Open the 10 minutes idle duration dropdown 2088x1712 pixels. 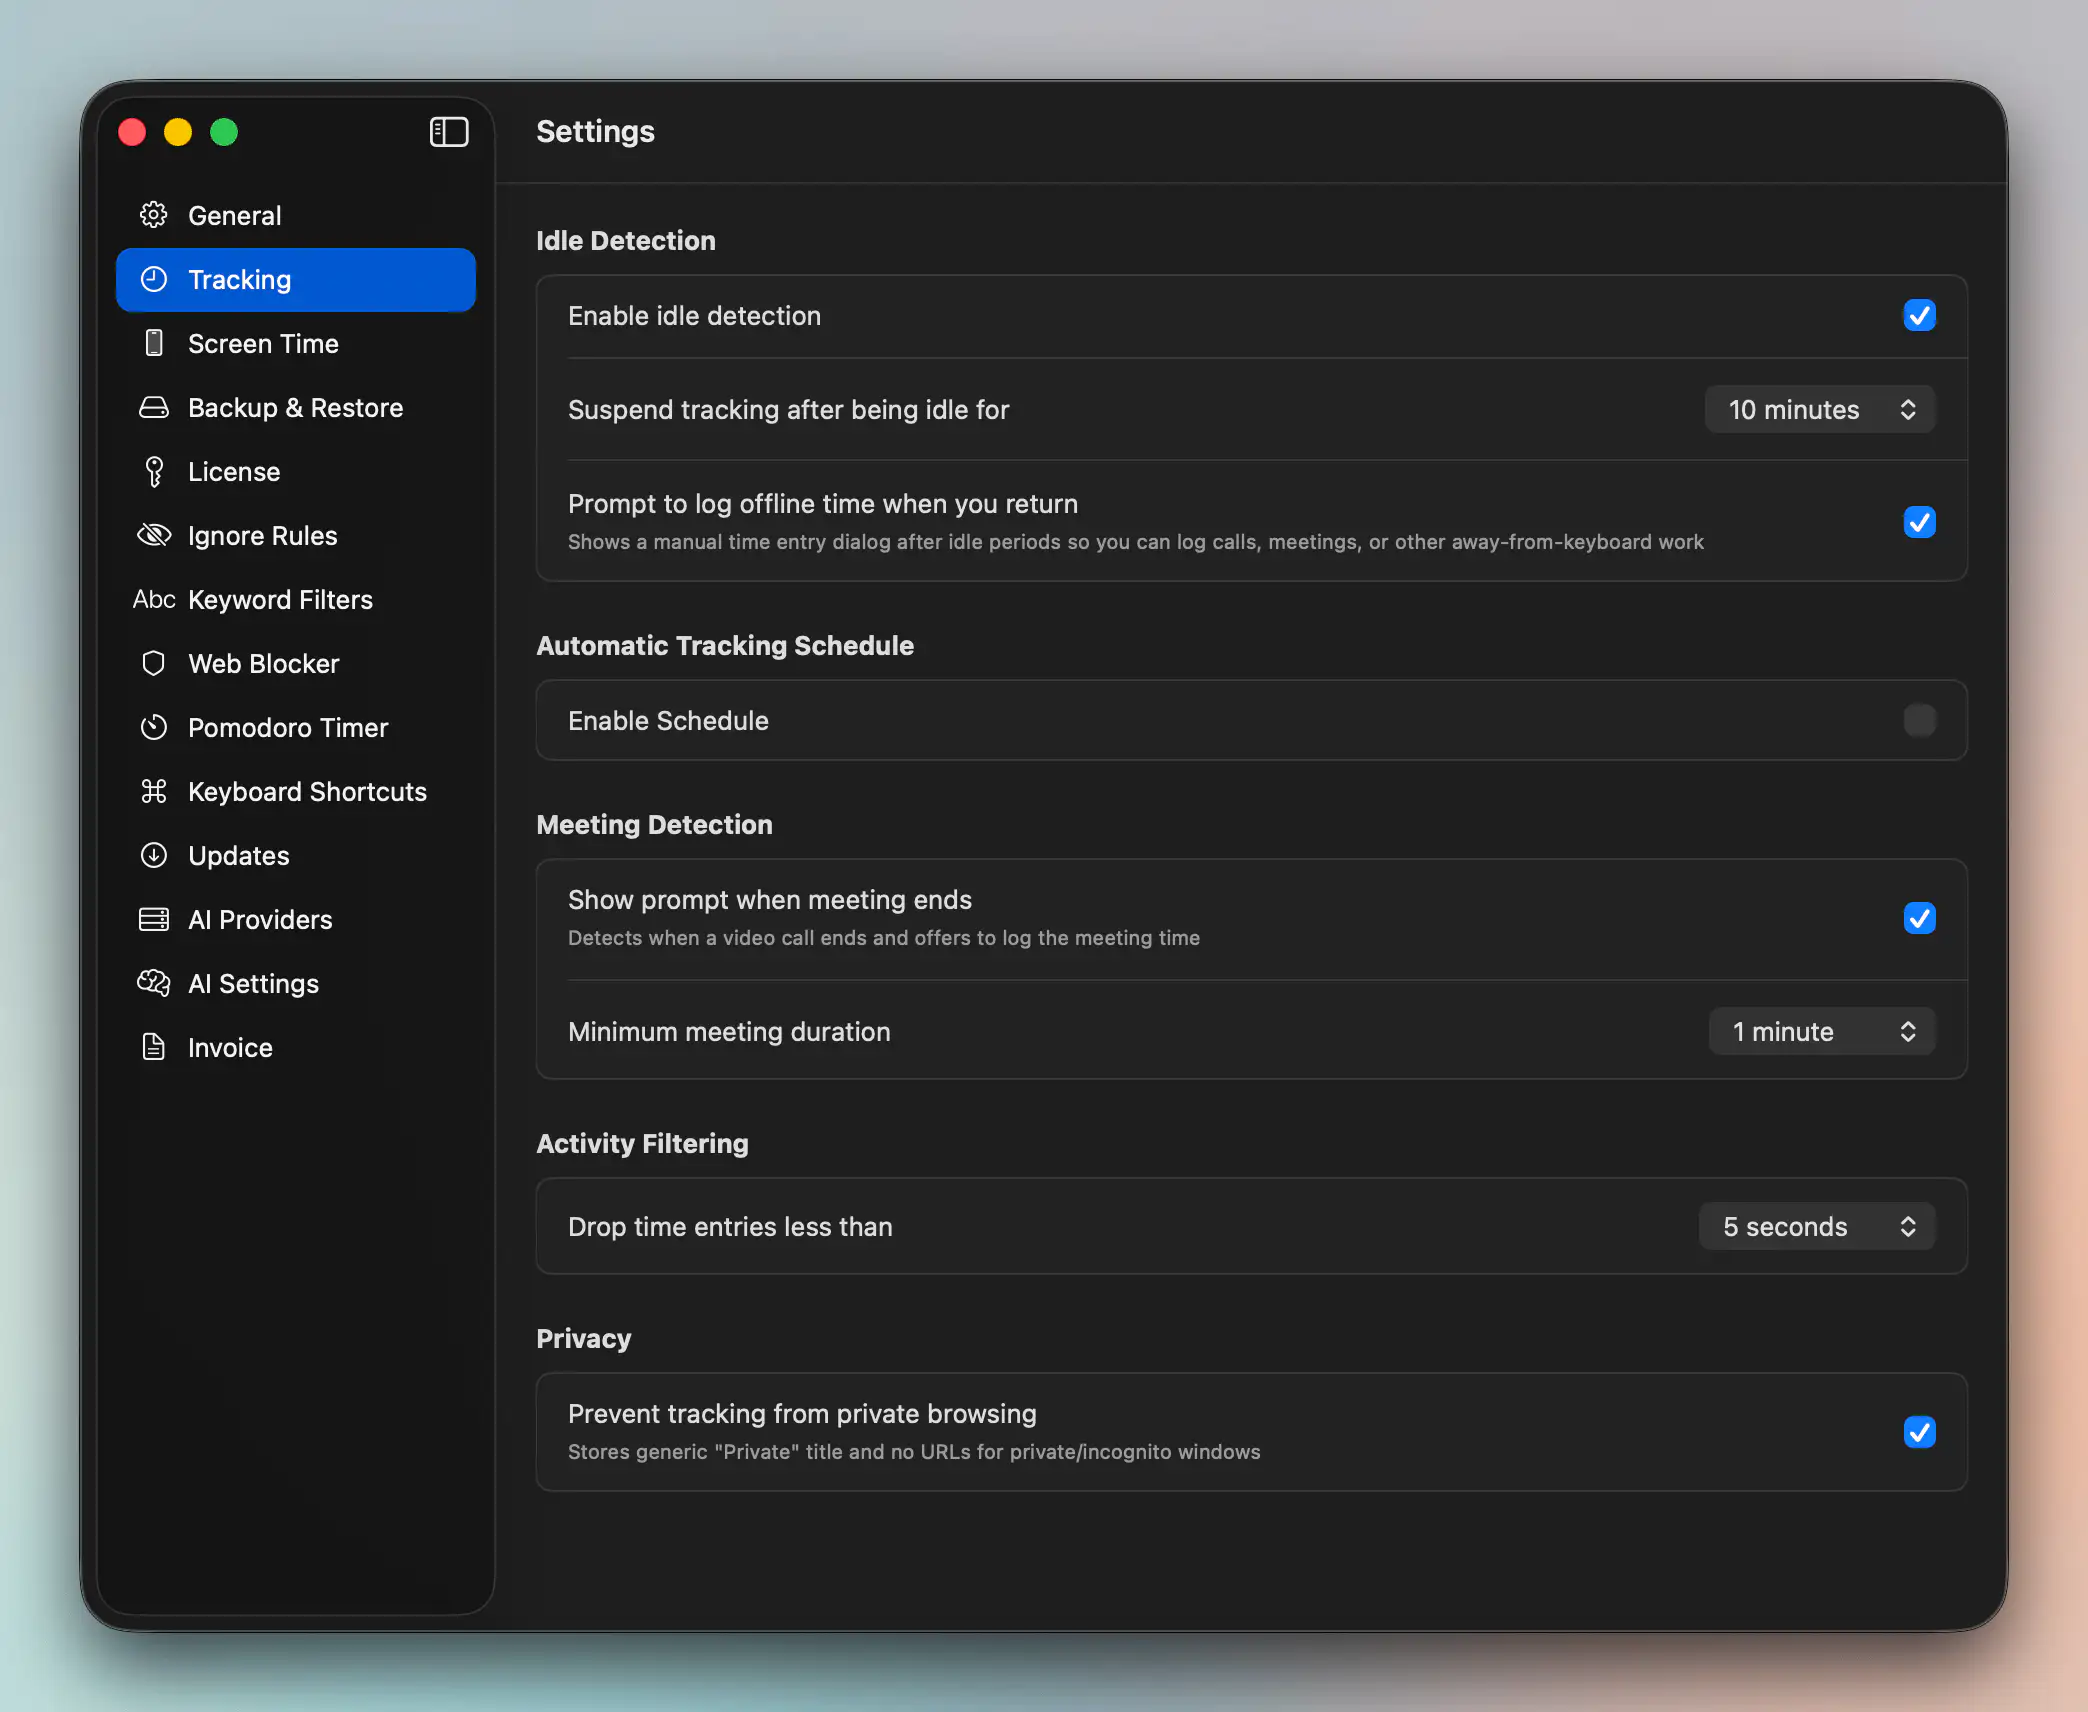click(1820, 409)
